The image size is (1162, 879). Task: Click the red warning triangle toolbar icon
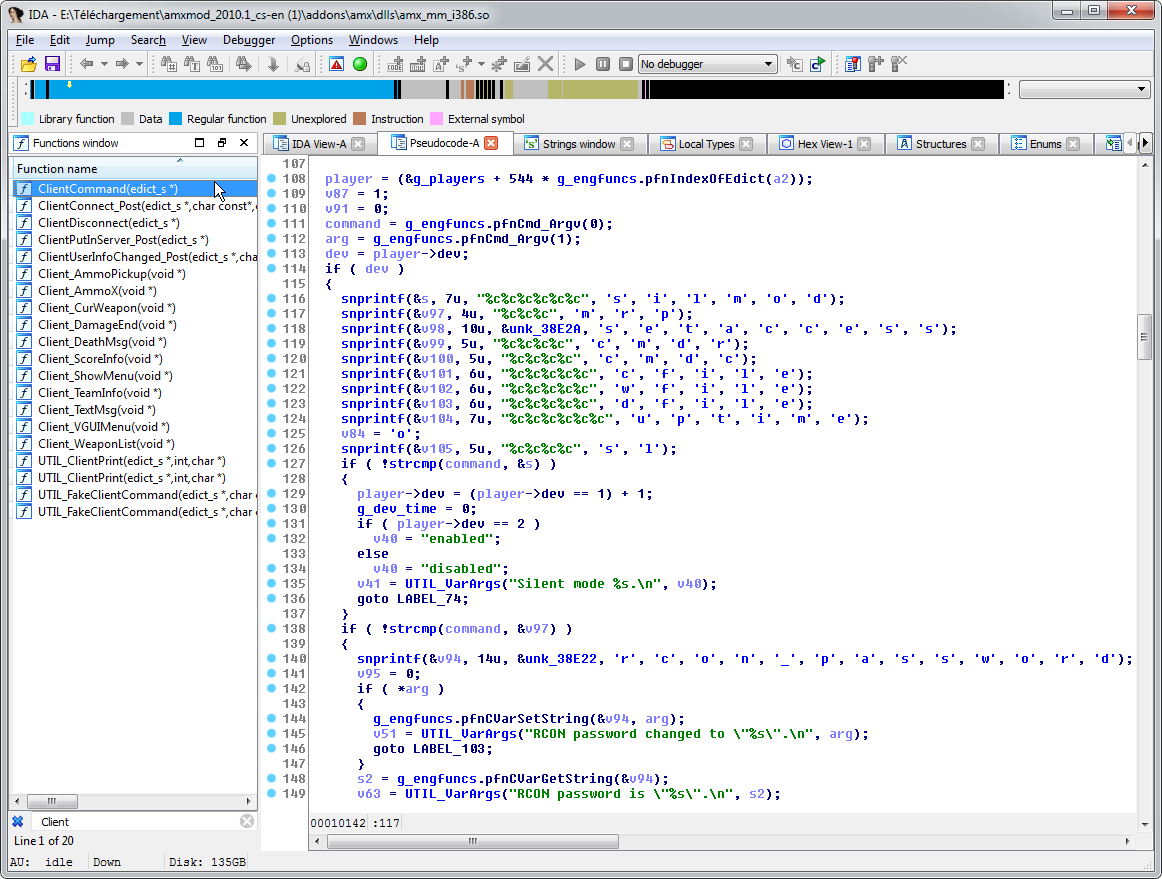337,64
